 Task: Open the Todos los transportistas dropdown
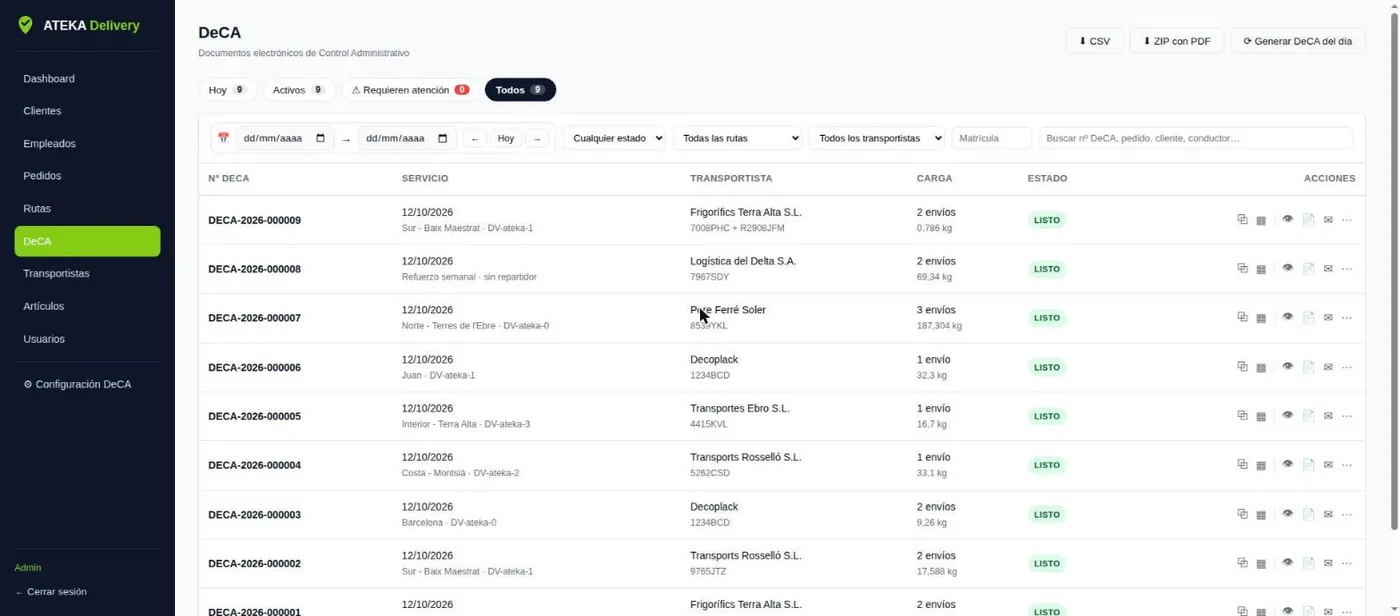point(877,138)
